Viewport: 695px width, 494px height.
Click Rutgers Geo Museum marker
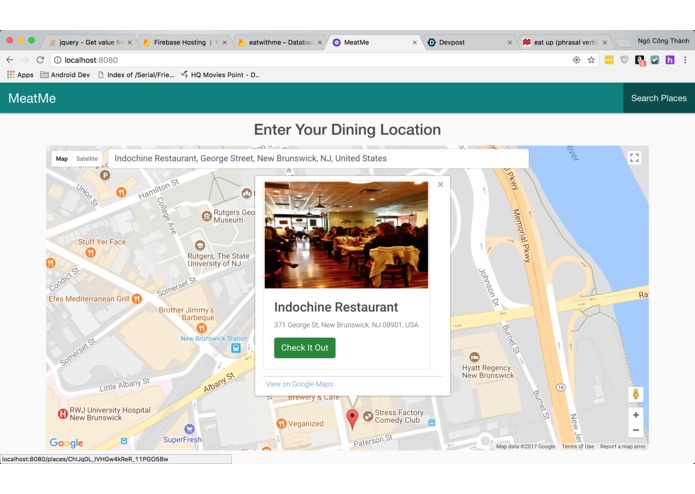click(206, 216)
